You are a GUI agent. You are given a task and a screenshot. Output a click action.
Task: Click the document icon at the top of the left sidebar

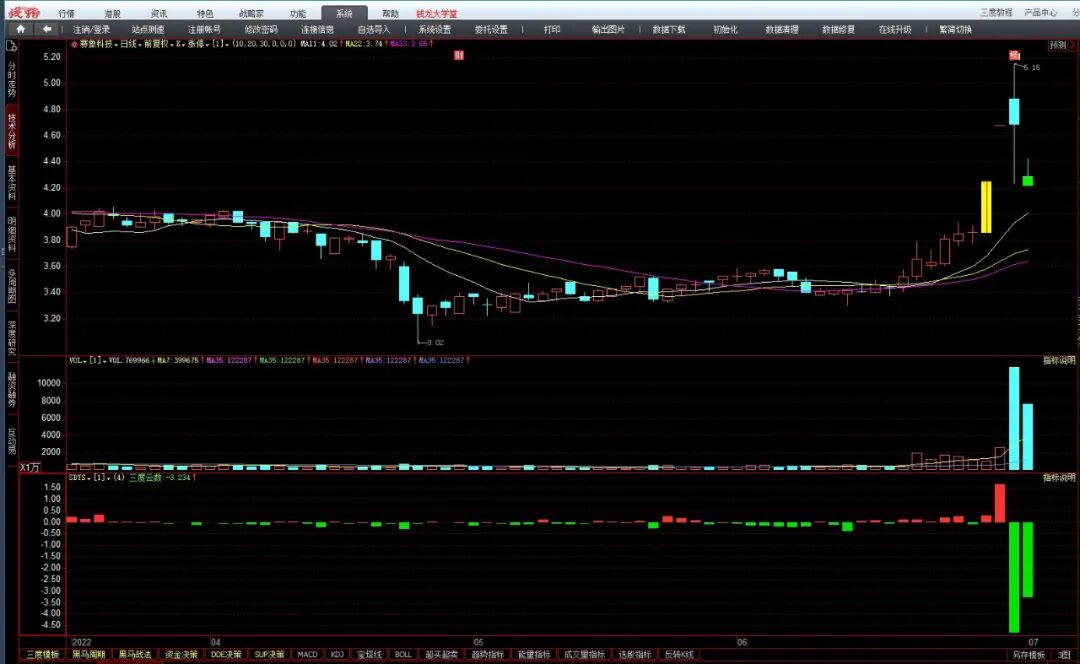point(11,46)
